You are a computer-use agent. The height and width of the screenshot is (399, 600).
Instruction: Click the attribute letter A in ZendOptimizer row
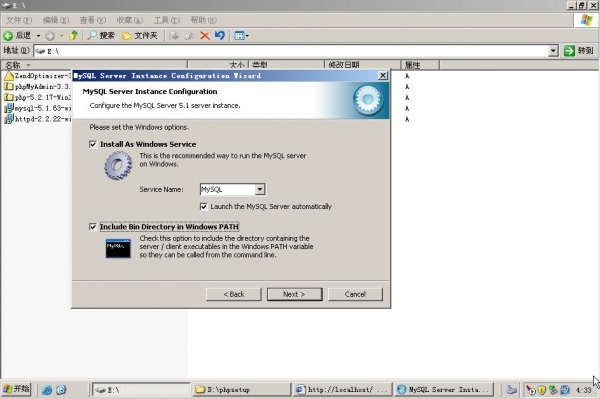pyautogui.click(x=407, y=76)
